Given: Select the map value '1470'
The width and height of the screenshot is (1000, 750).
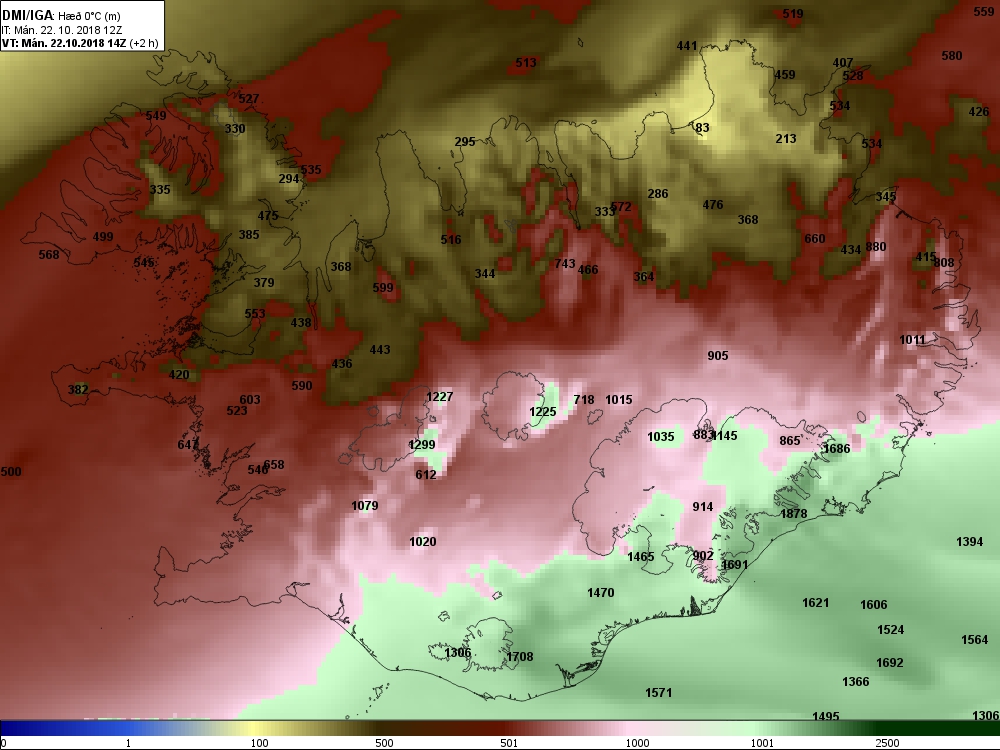Looking at the screenshot, I should (601, 592).
